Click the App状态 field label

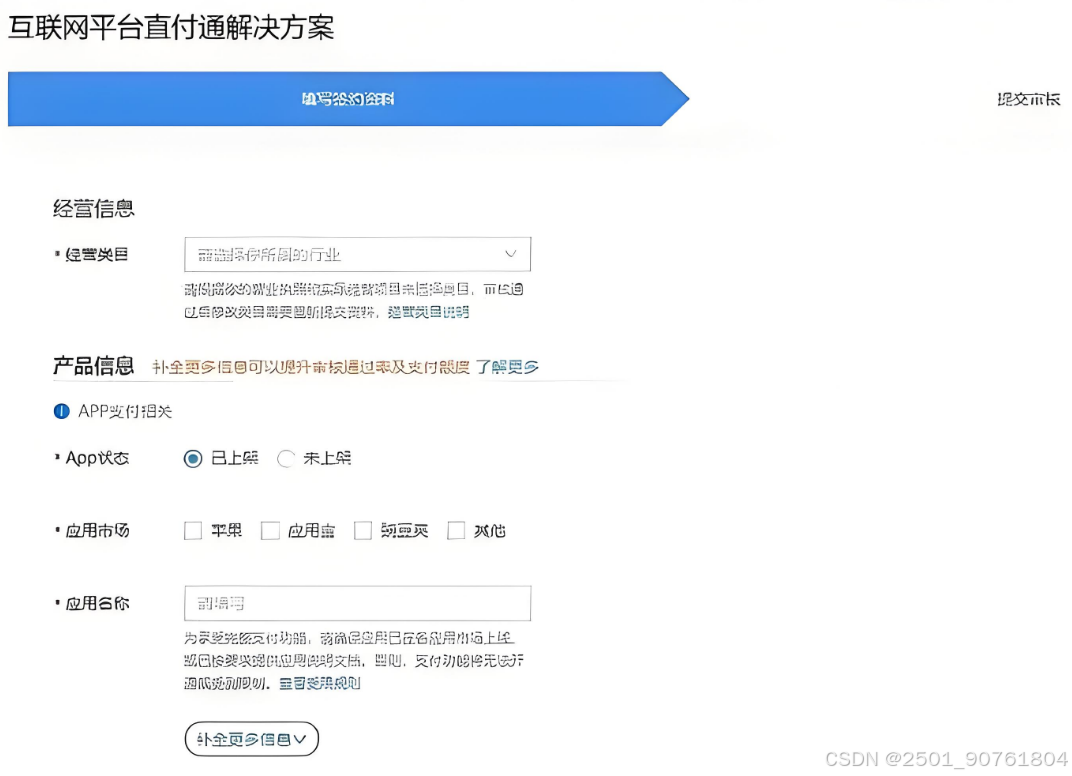coord(97,458)
